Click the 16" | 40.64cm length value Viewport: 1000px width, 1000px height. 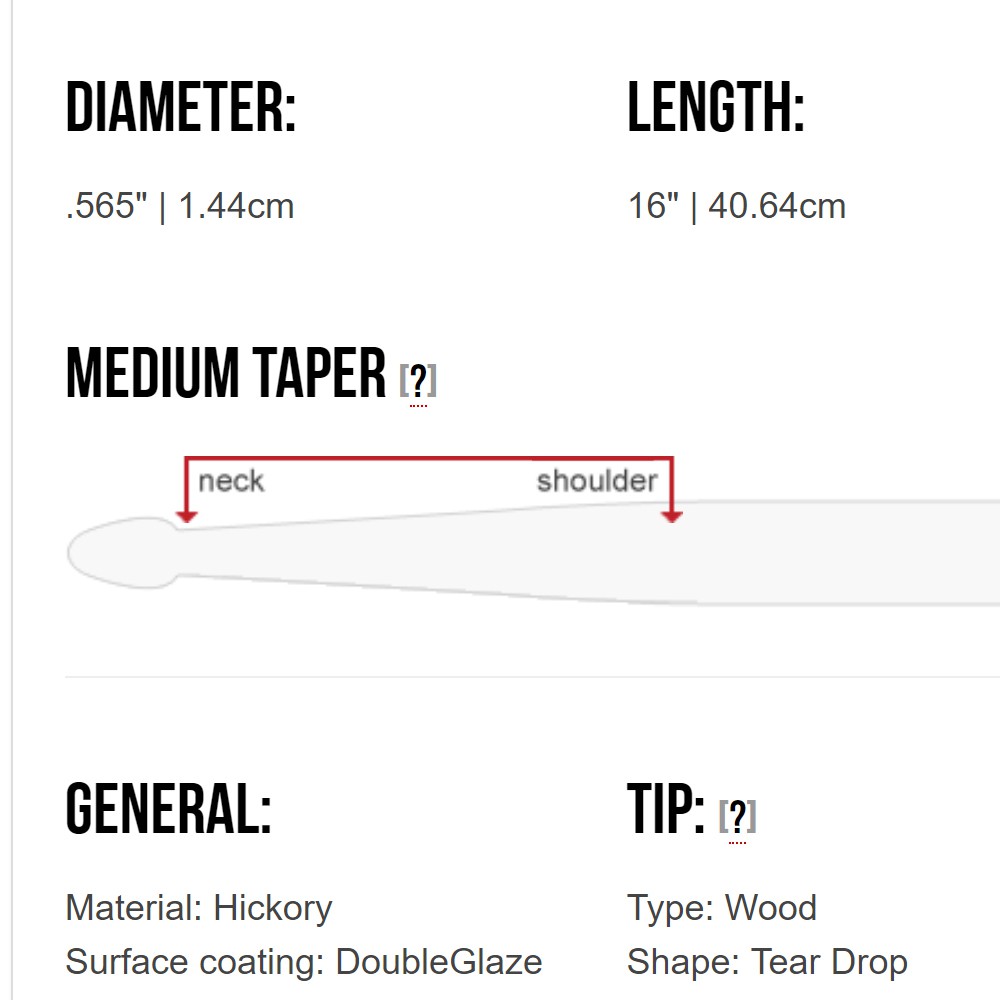pyautogui.click(x=736, y=206)
